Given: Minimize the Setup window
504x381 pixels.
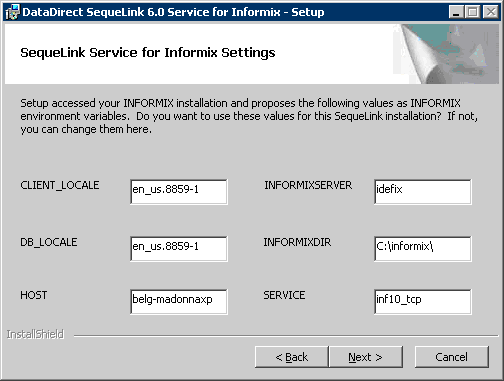Looking at the screenshot, I should (456, 12).
